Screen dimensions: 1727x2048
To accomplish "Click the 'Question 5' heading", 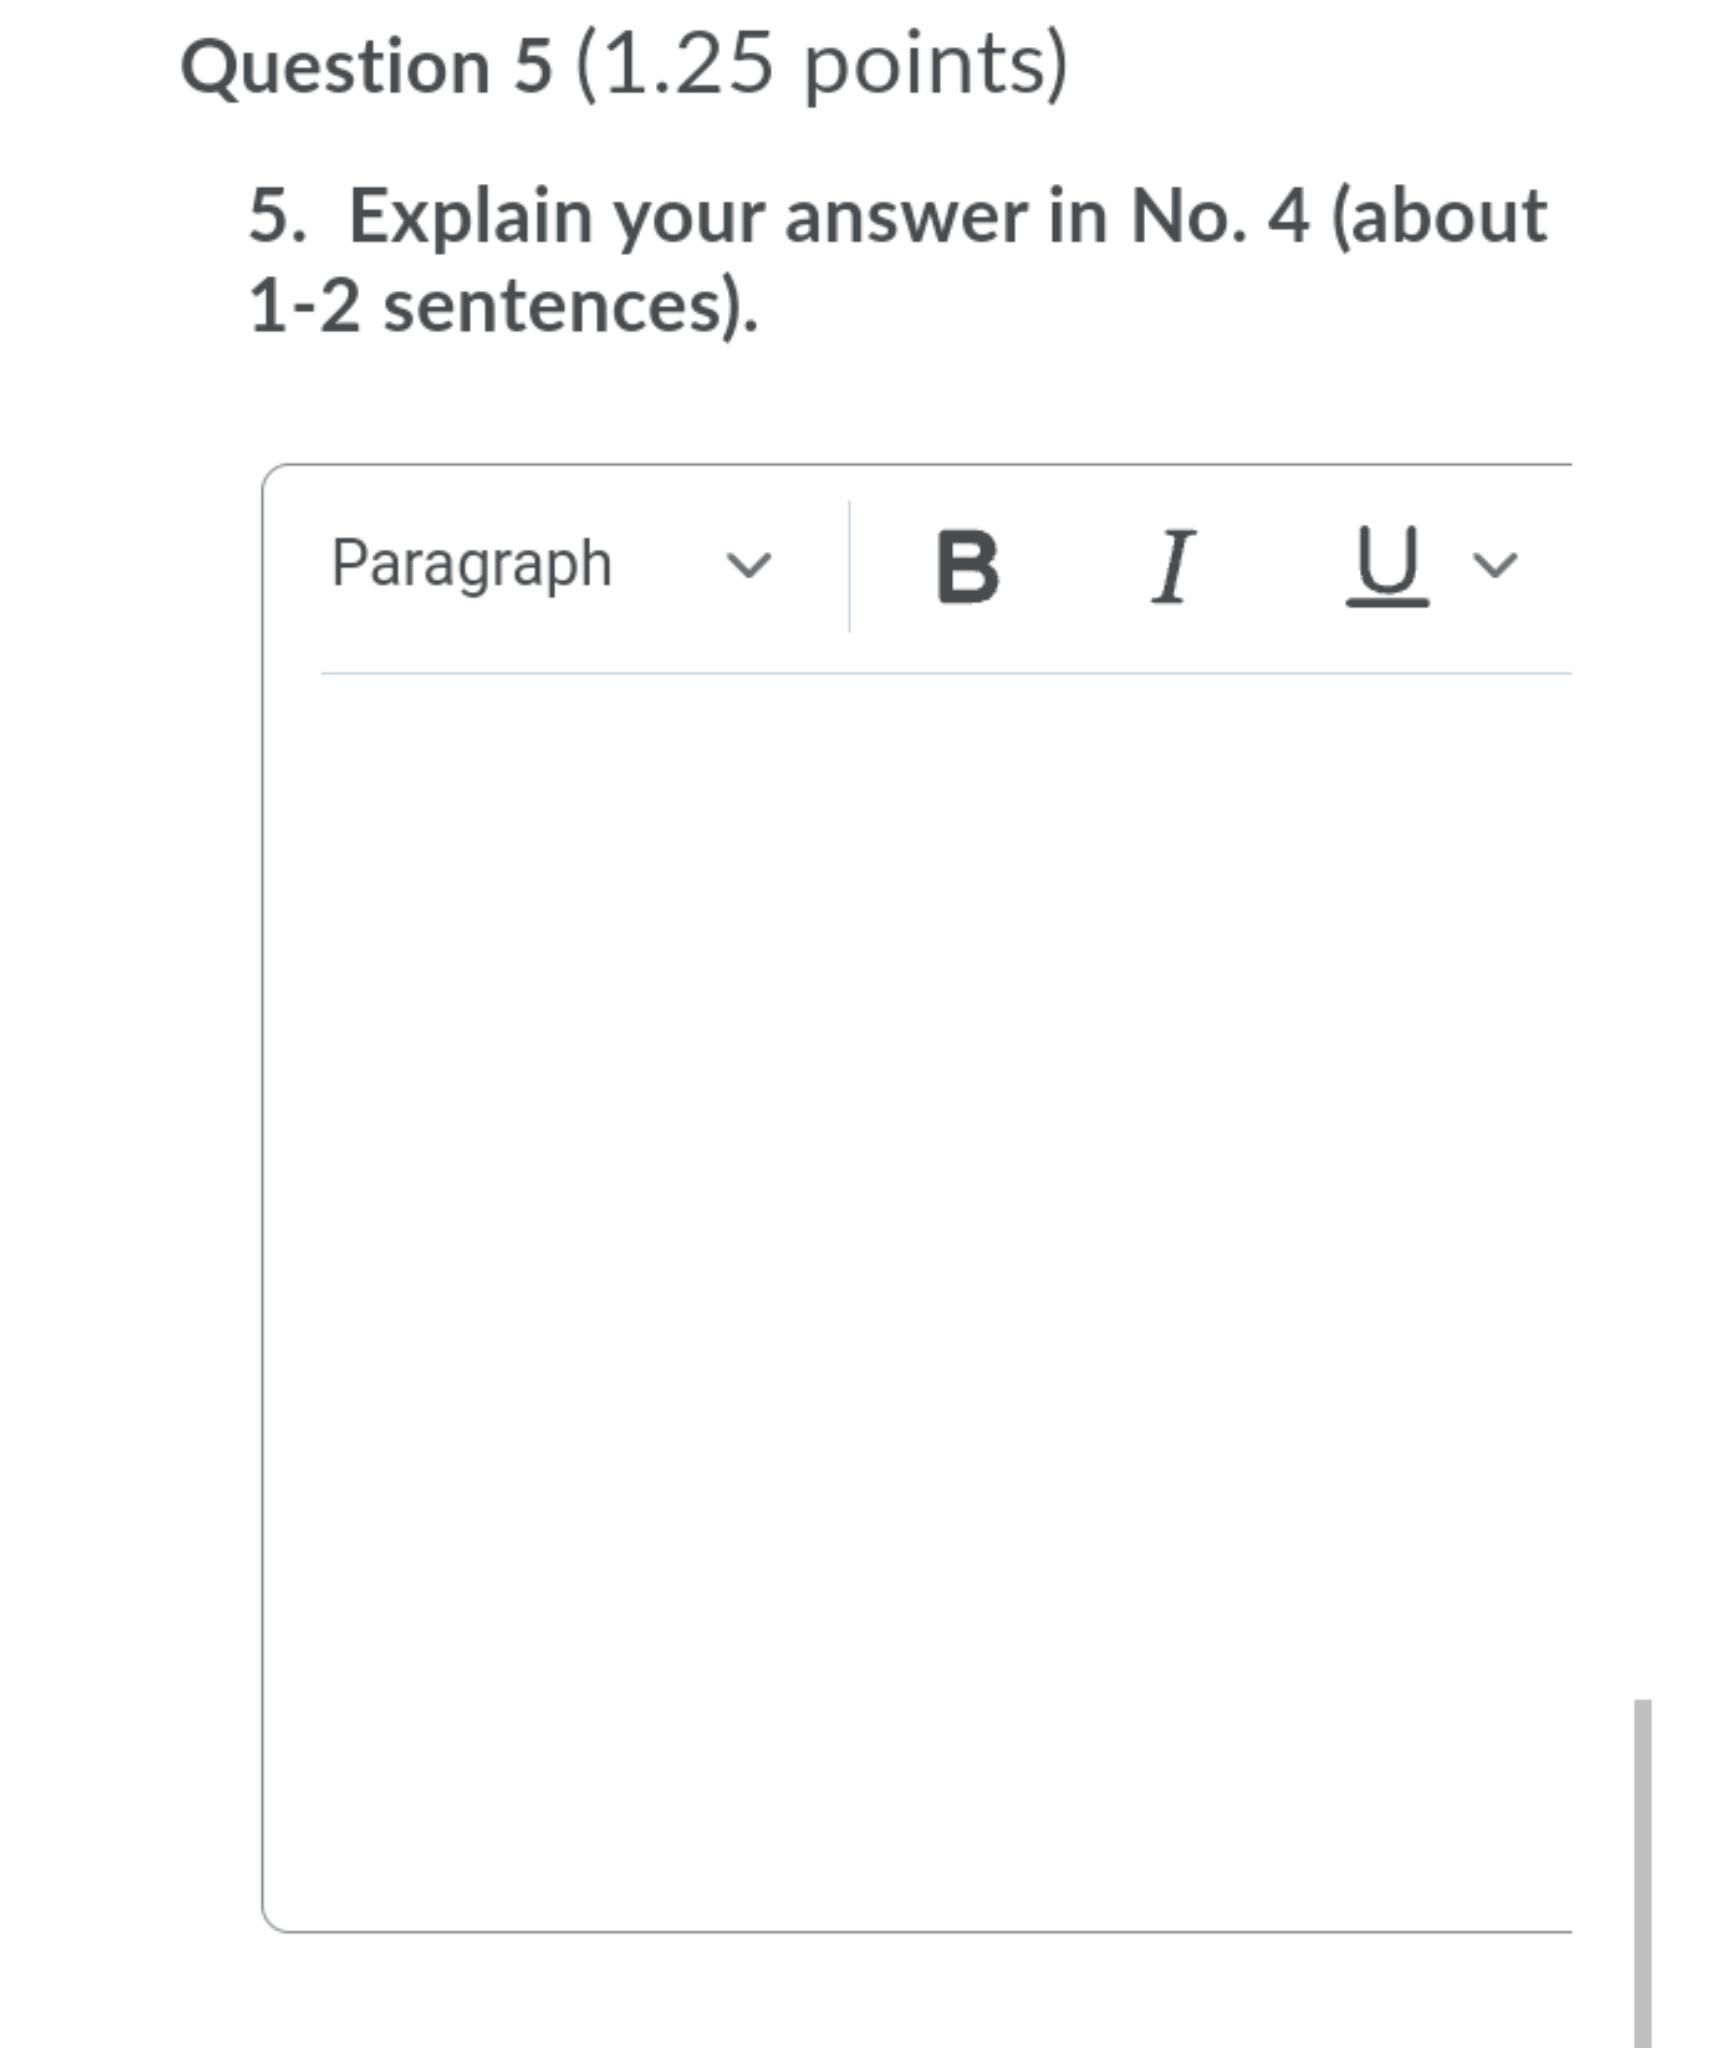I will [366, 67].
